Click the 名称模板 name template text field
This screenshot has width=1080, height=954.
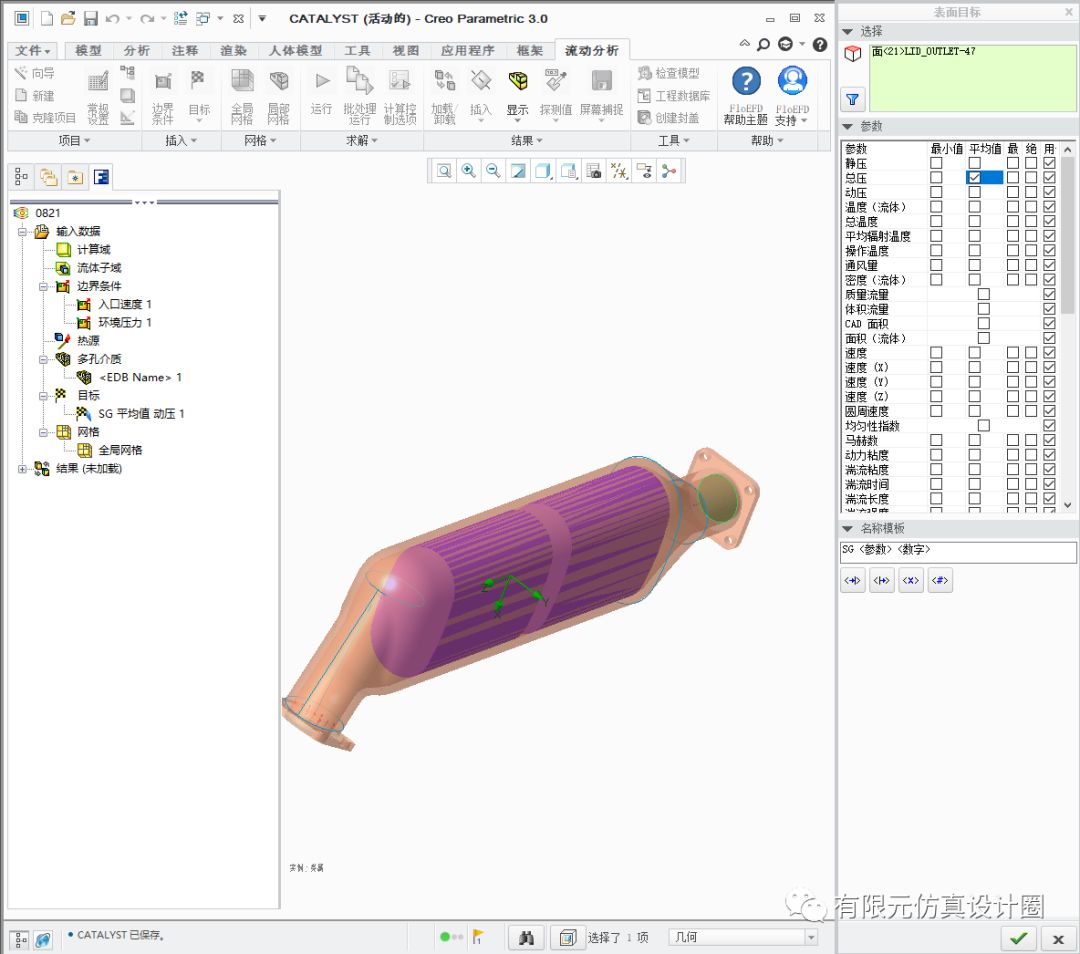pos(957,551)
